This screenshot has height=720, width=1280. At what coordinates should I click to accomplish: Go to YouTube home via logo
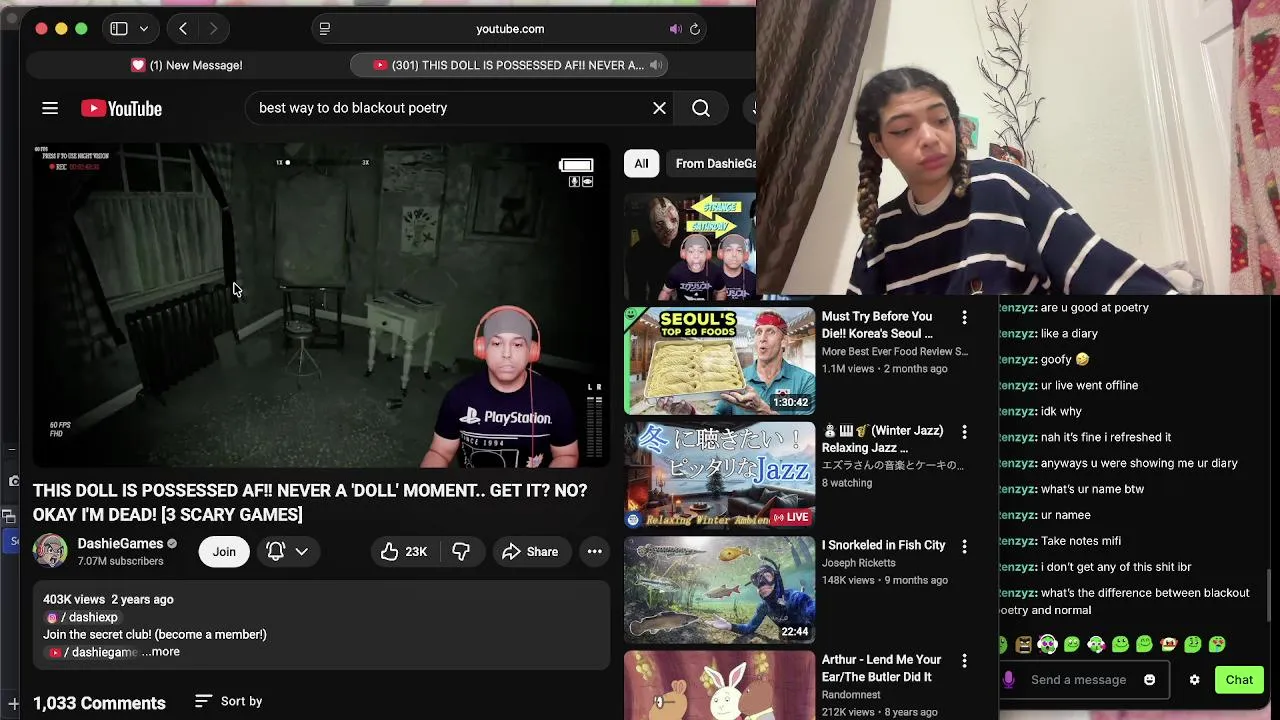121,108
